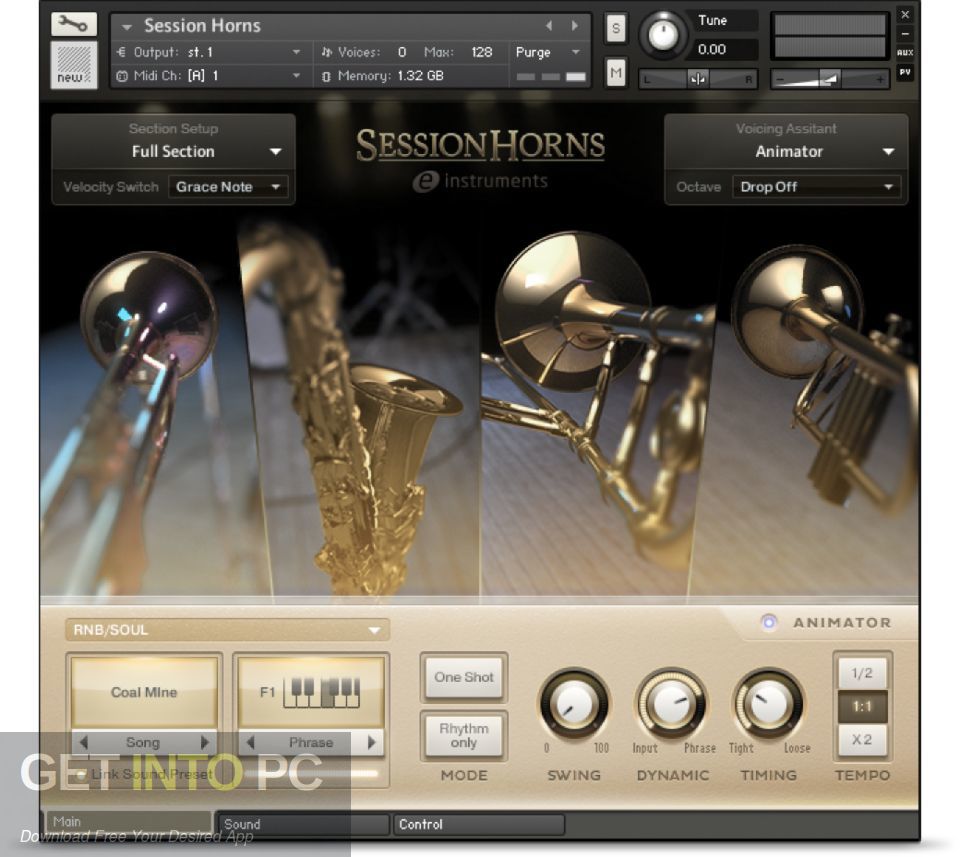
Task: Click the Max voices 128 value
Action: tap(481, 53)
